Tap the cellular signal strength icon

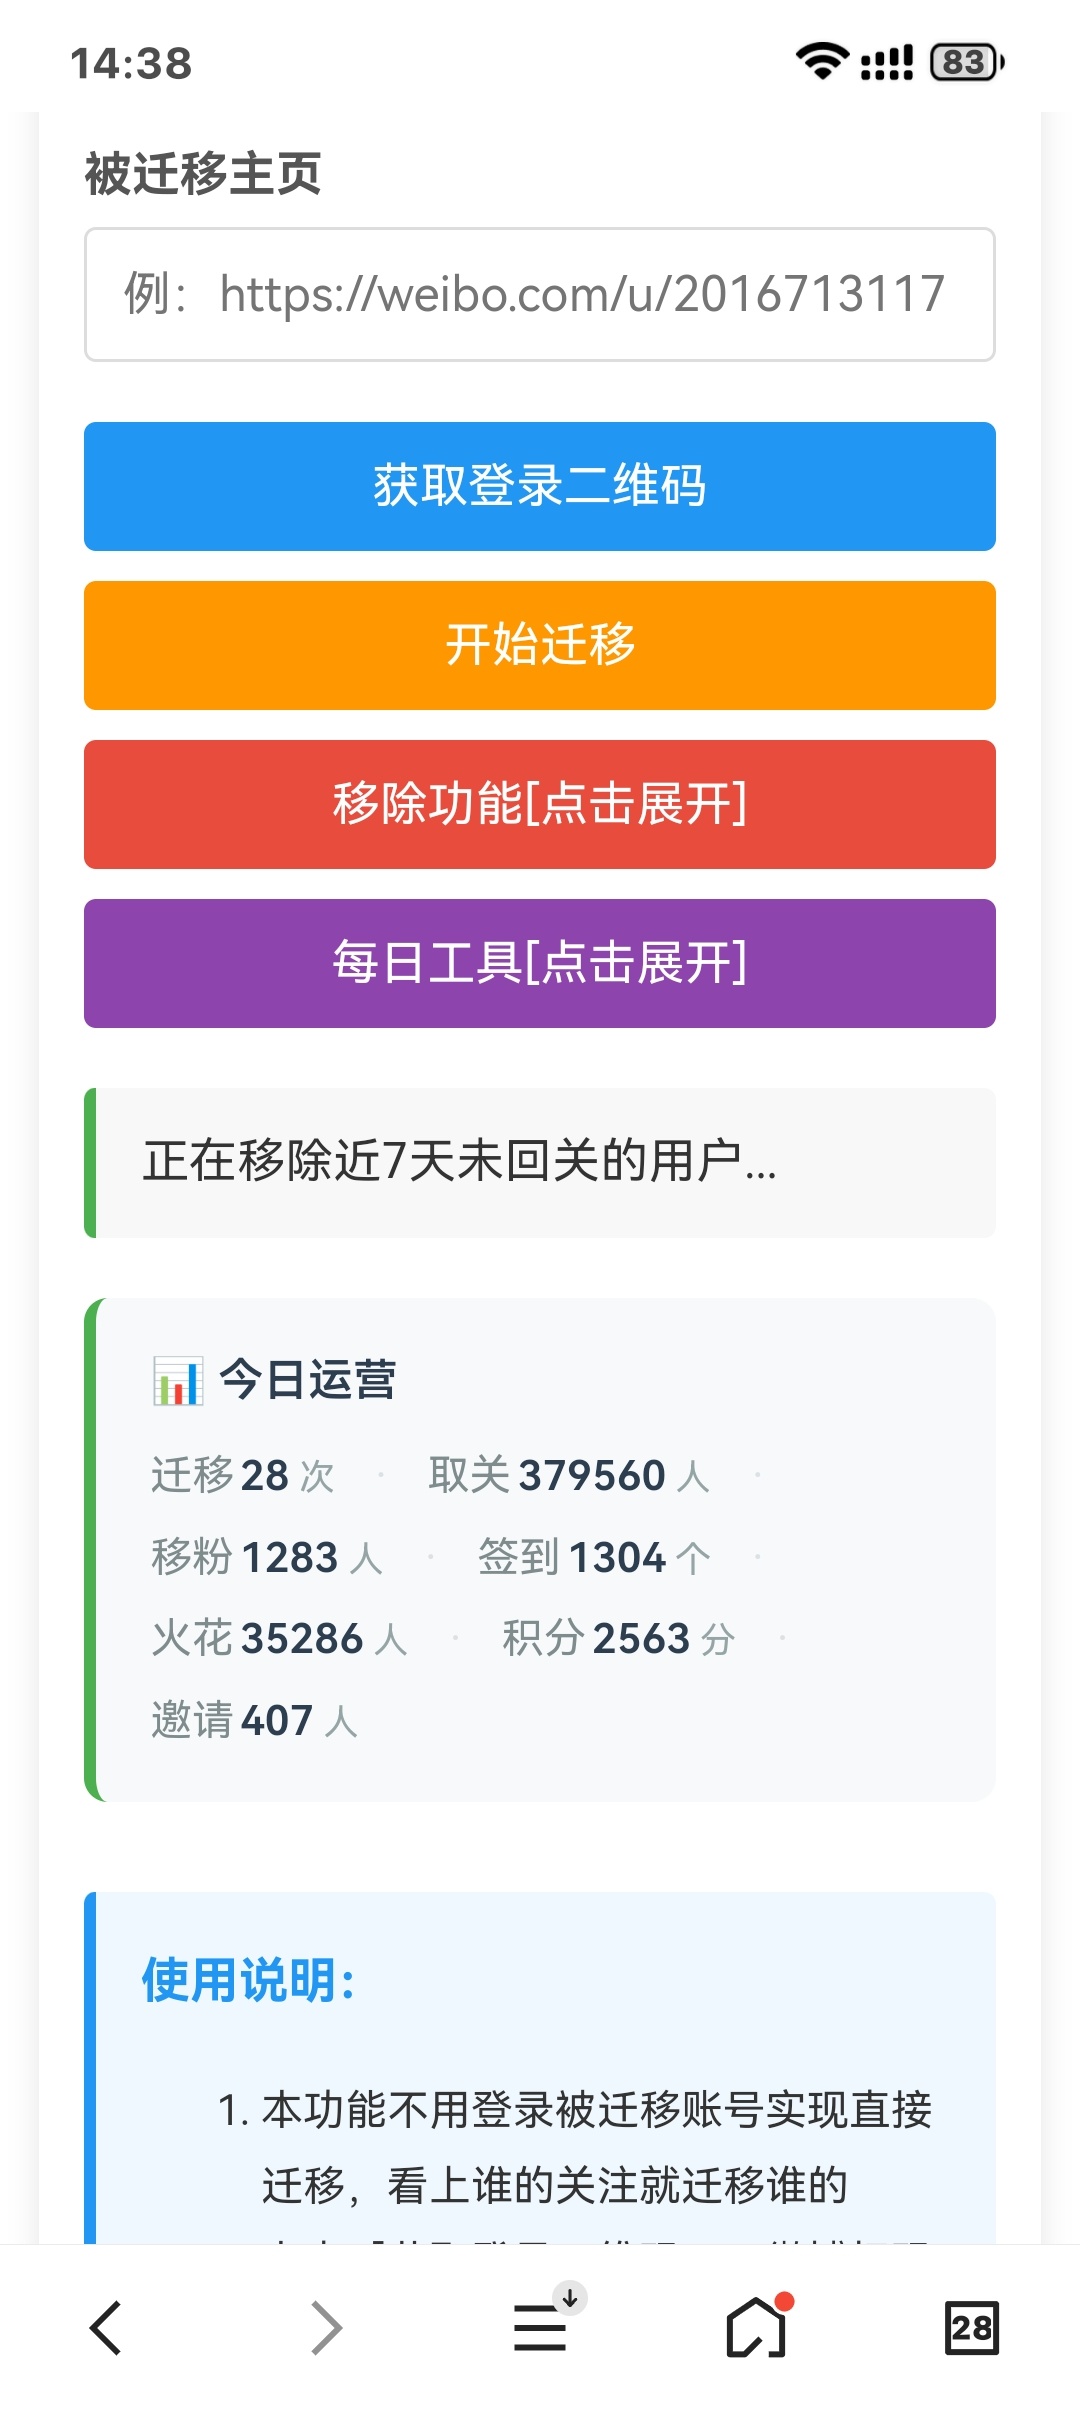(x=887, y=62)
